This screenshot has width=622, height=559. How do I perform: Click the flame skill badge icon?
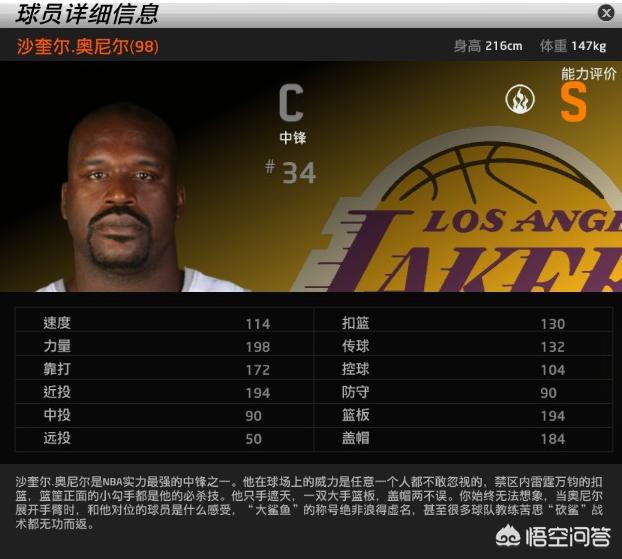point(520,99)
